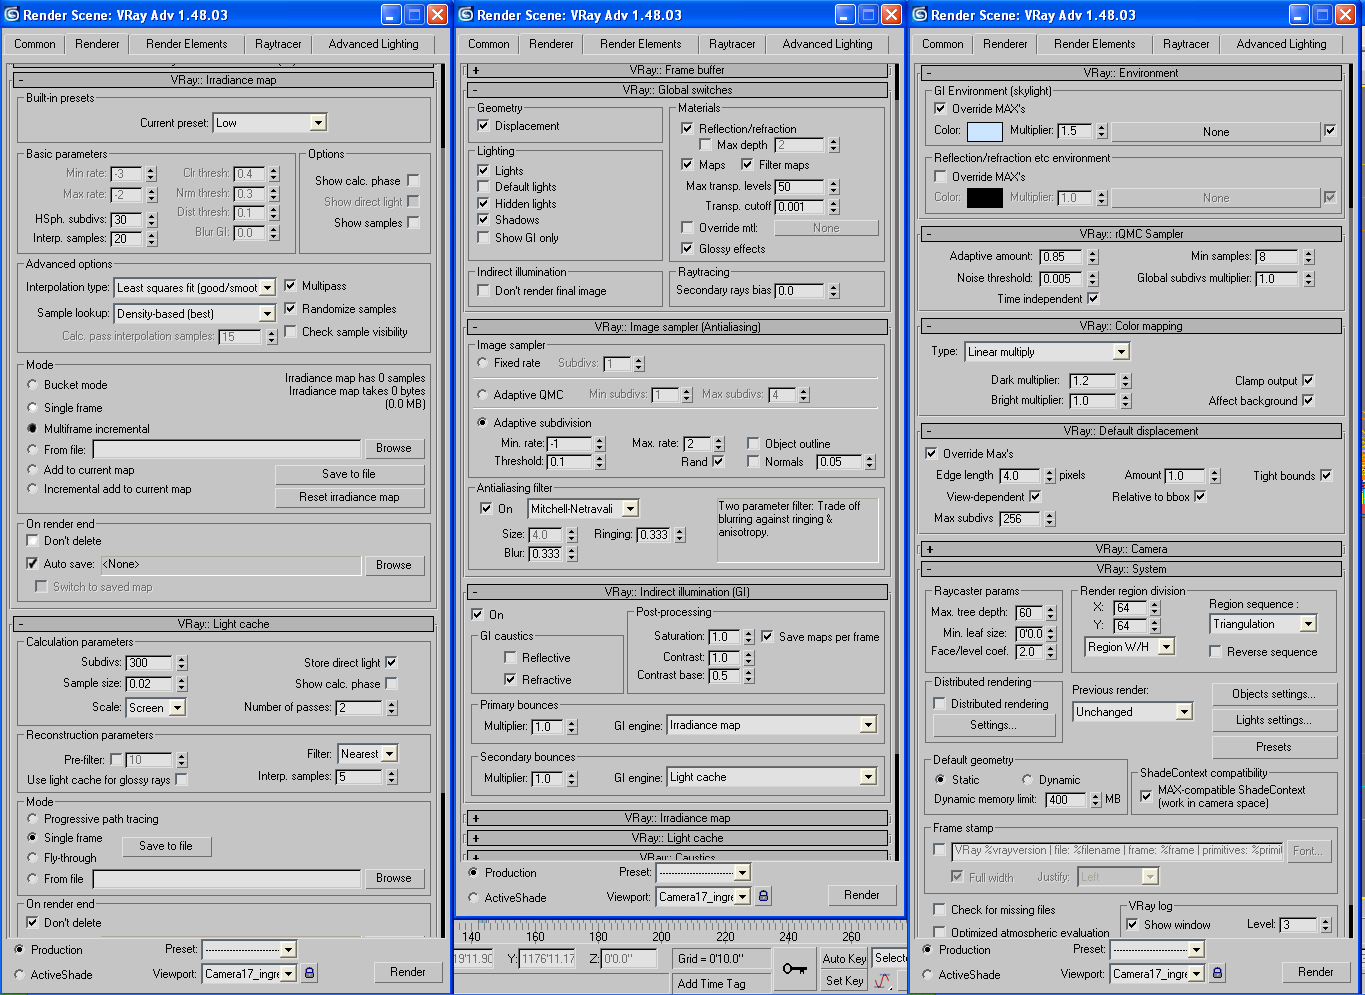
Task: Toggle Clamp output in Color mapping
Action: pyautogui.click(x=1308, y=381)
